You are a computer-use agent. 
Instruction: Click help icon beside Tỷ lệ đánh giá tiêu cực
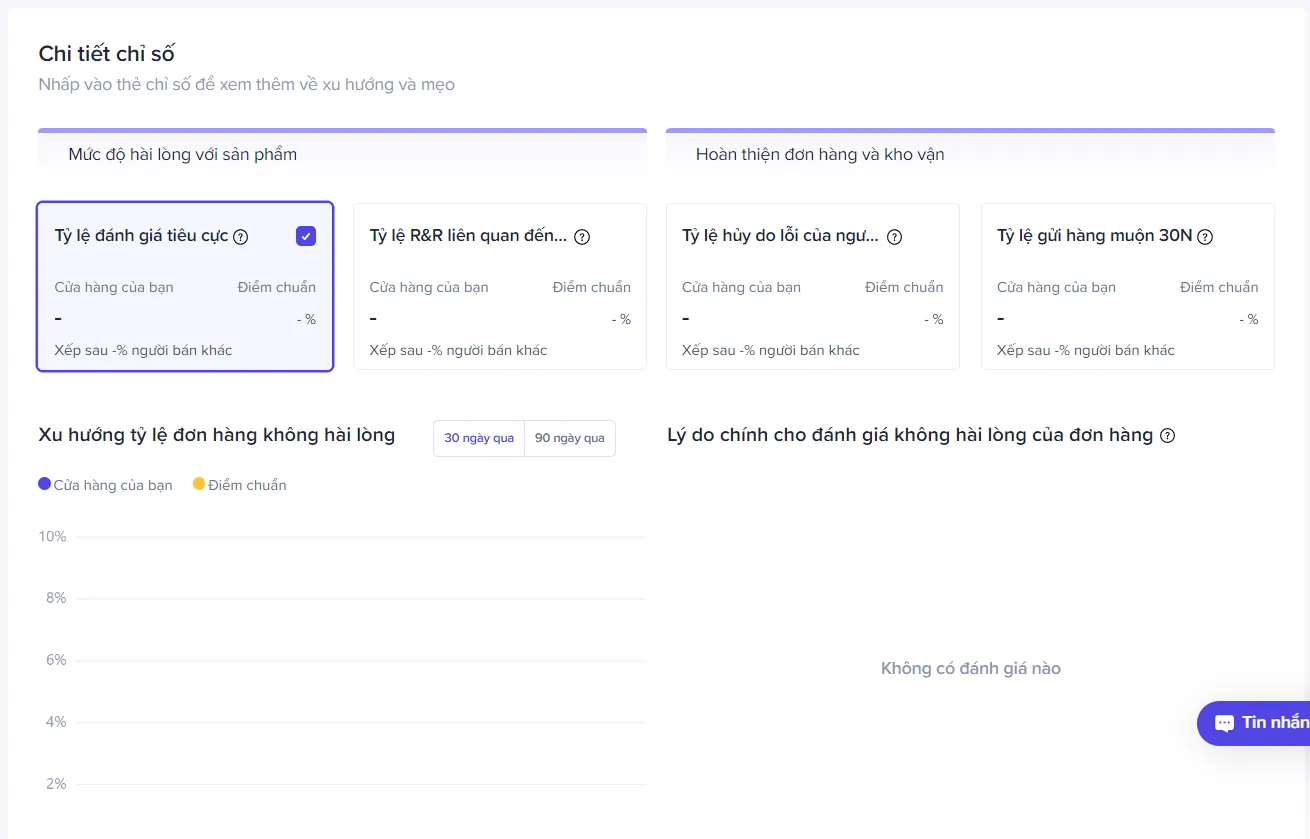click(x=240, y=237)
